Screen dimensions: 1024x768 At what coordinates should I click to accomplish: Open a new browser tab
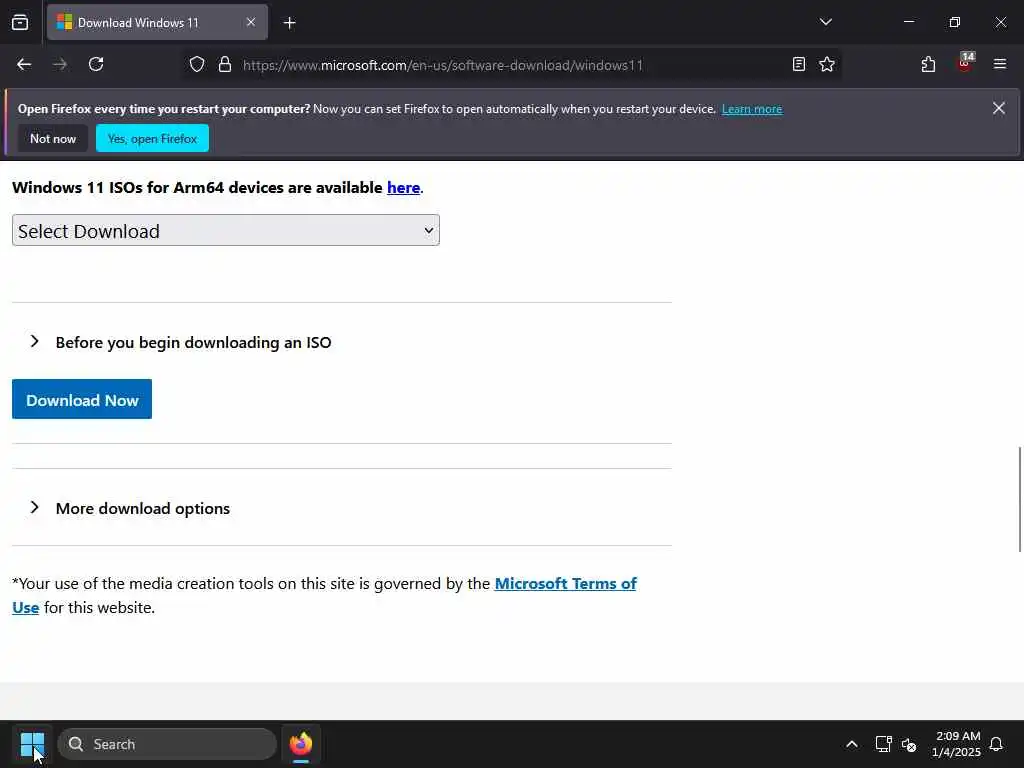tap(289, 23)
